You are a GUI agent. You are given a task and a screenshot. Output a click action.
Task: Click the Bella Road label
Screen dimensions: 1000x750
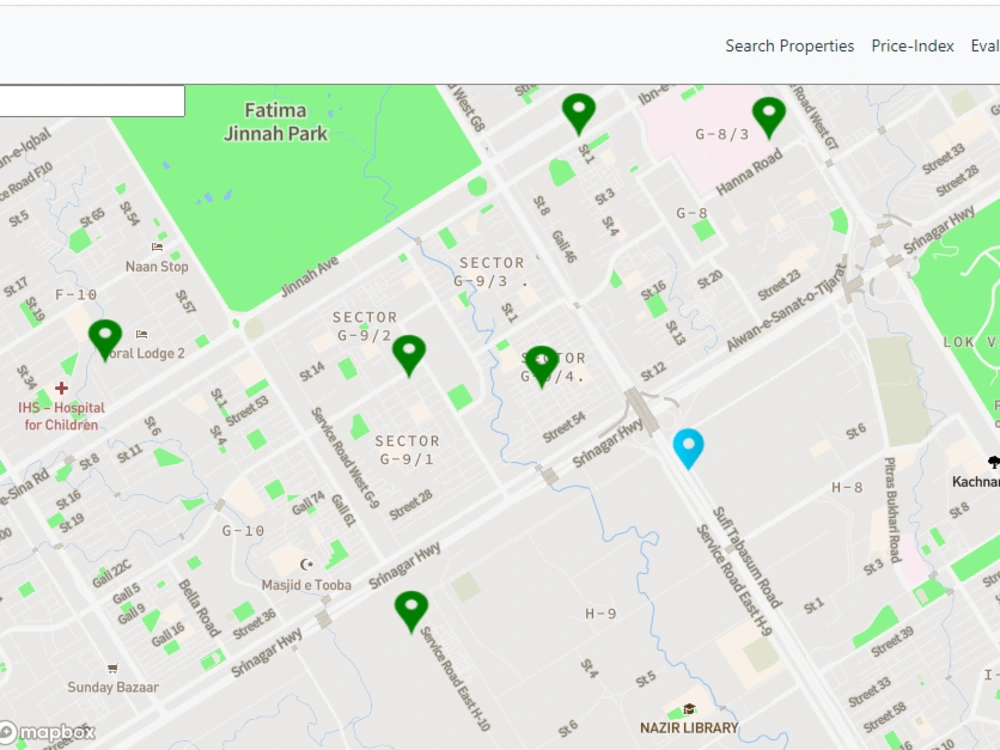(x=200, y=608)
